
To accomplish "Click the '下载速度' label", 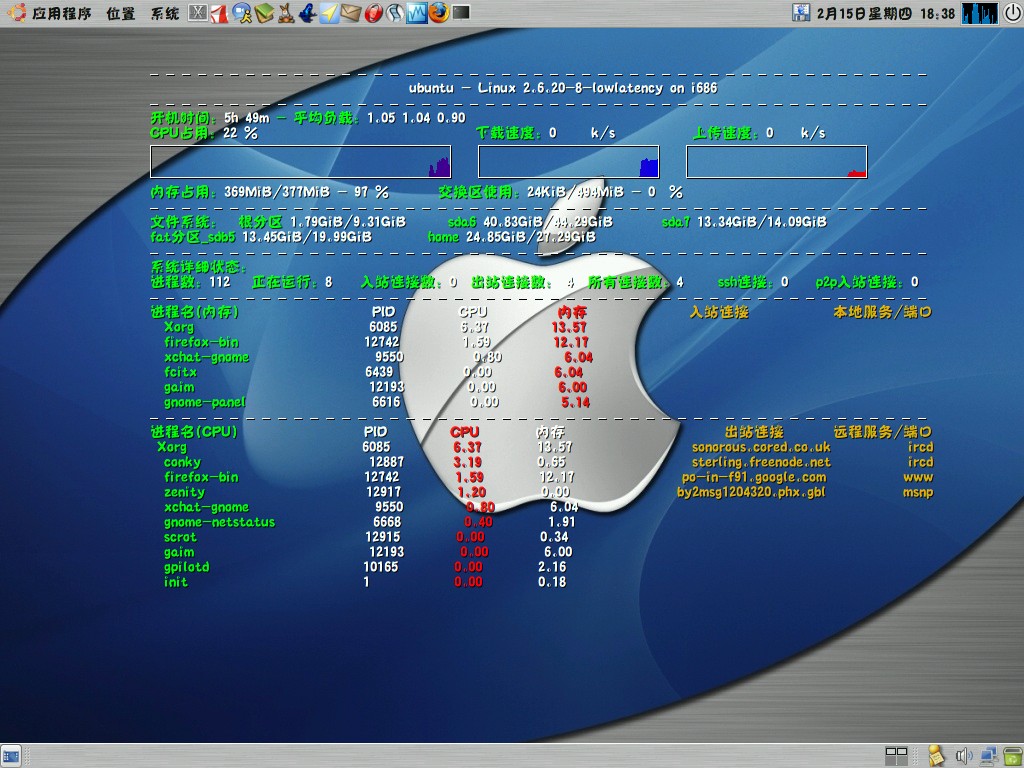I will tap(509, 133).
